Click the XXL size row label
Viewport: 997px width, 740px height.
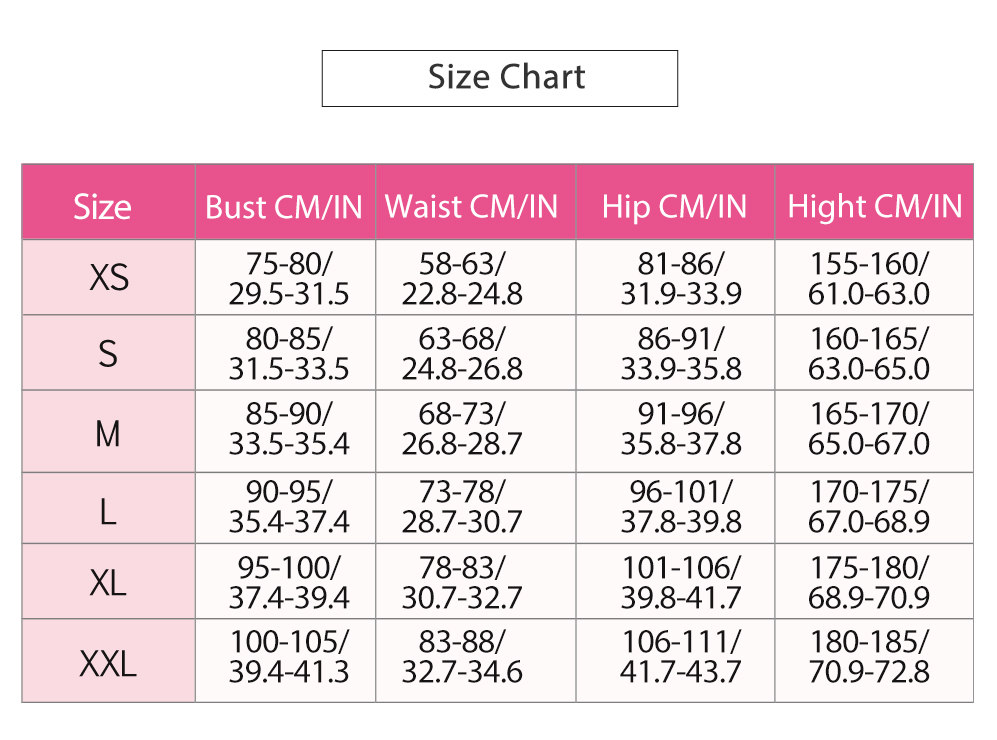pos(109,661)
